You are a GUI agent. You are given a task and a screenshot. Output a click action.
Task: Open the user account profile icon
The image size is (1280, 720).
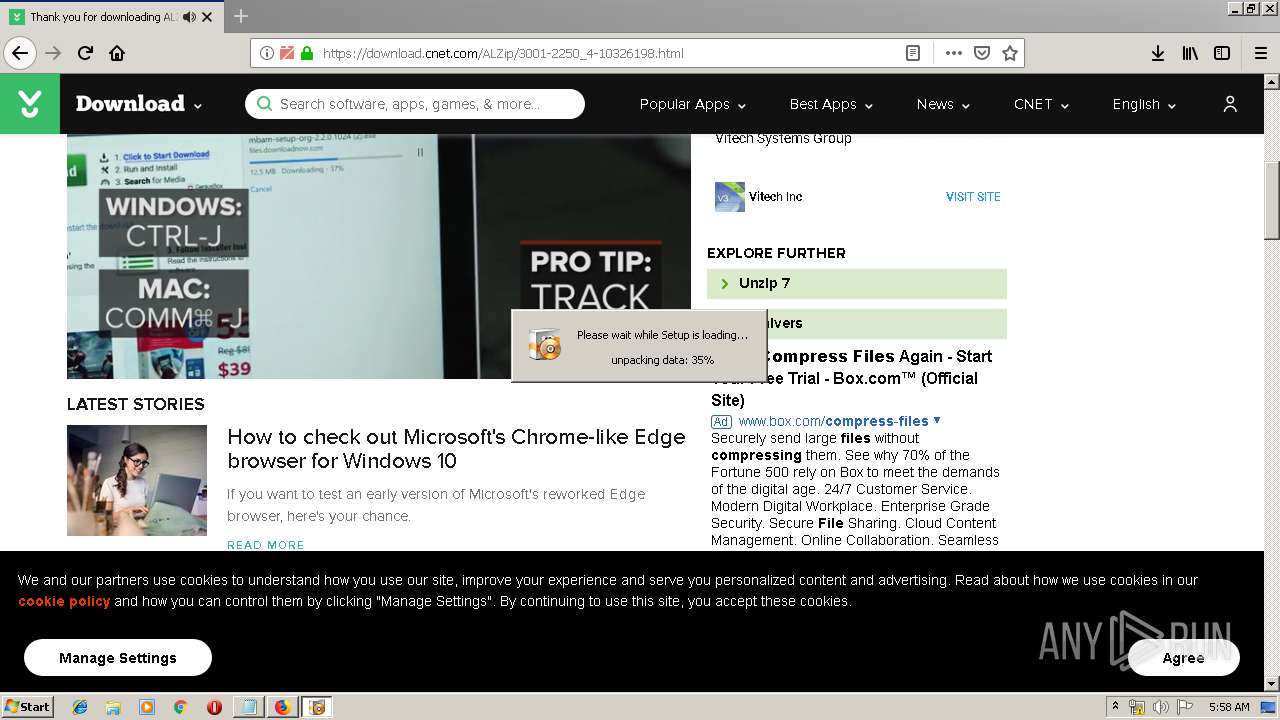pos(1230,104)
